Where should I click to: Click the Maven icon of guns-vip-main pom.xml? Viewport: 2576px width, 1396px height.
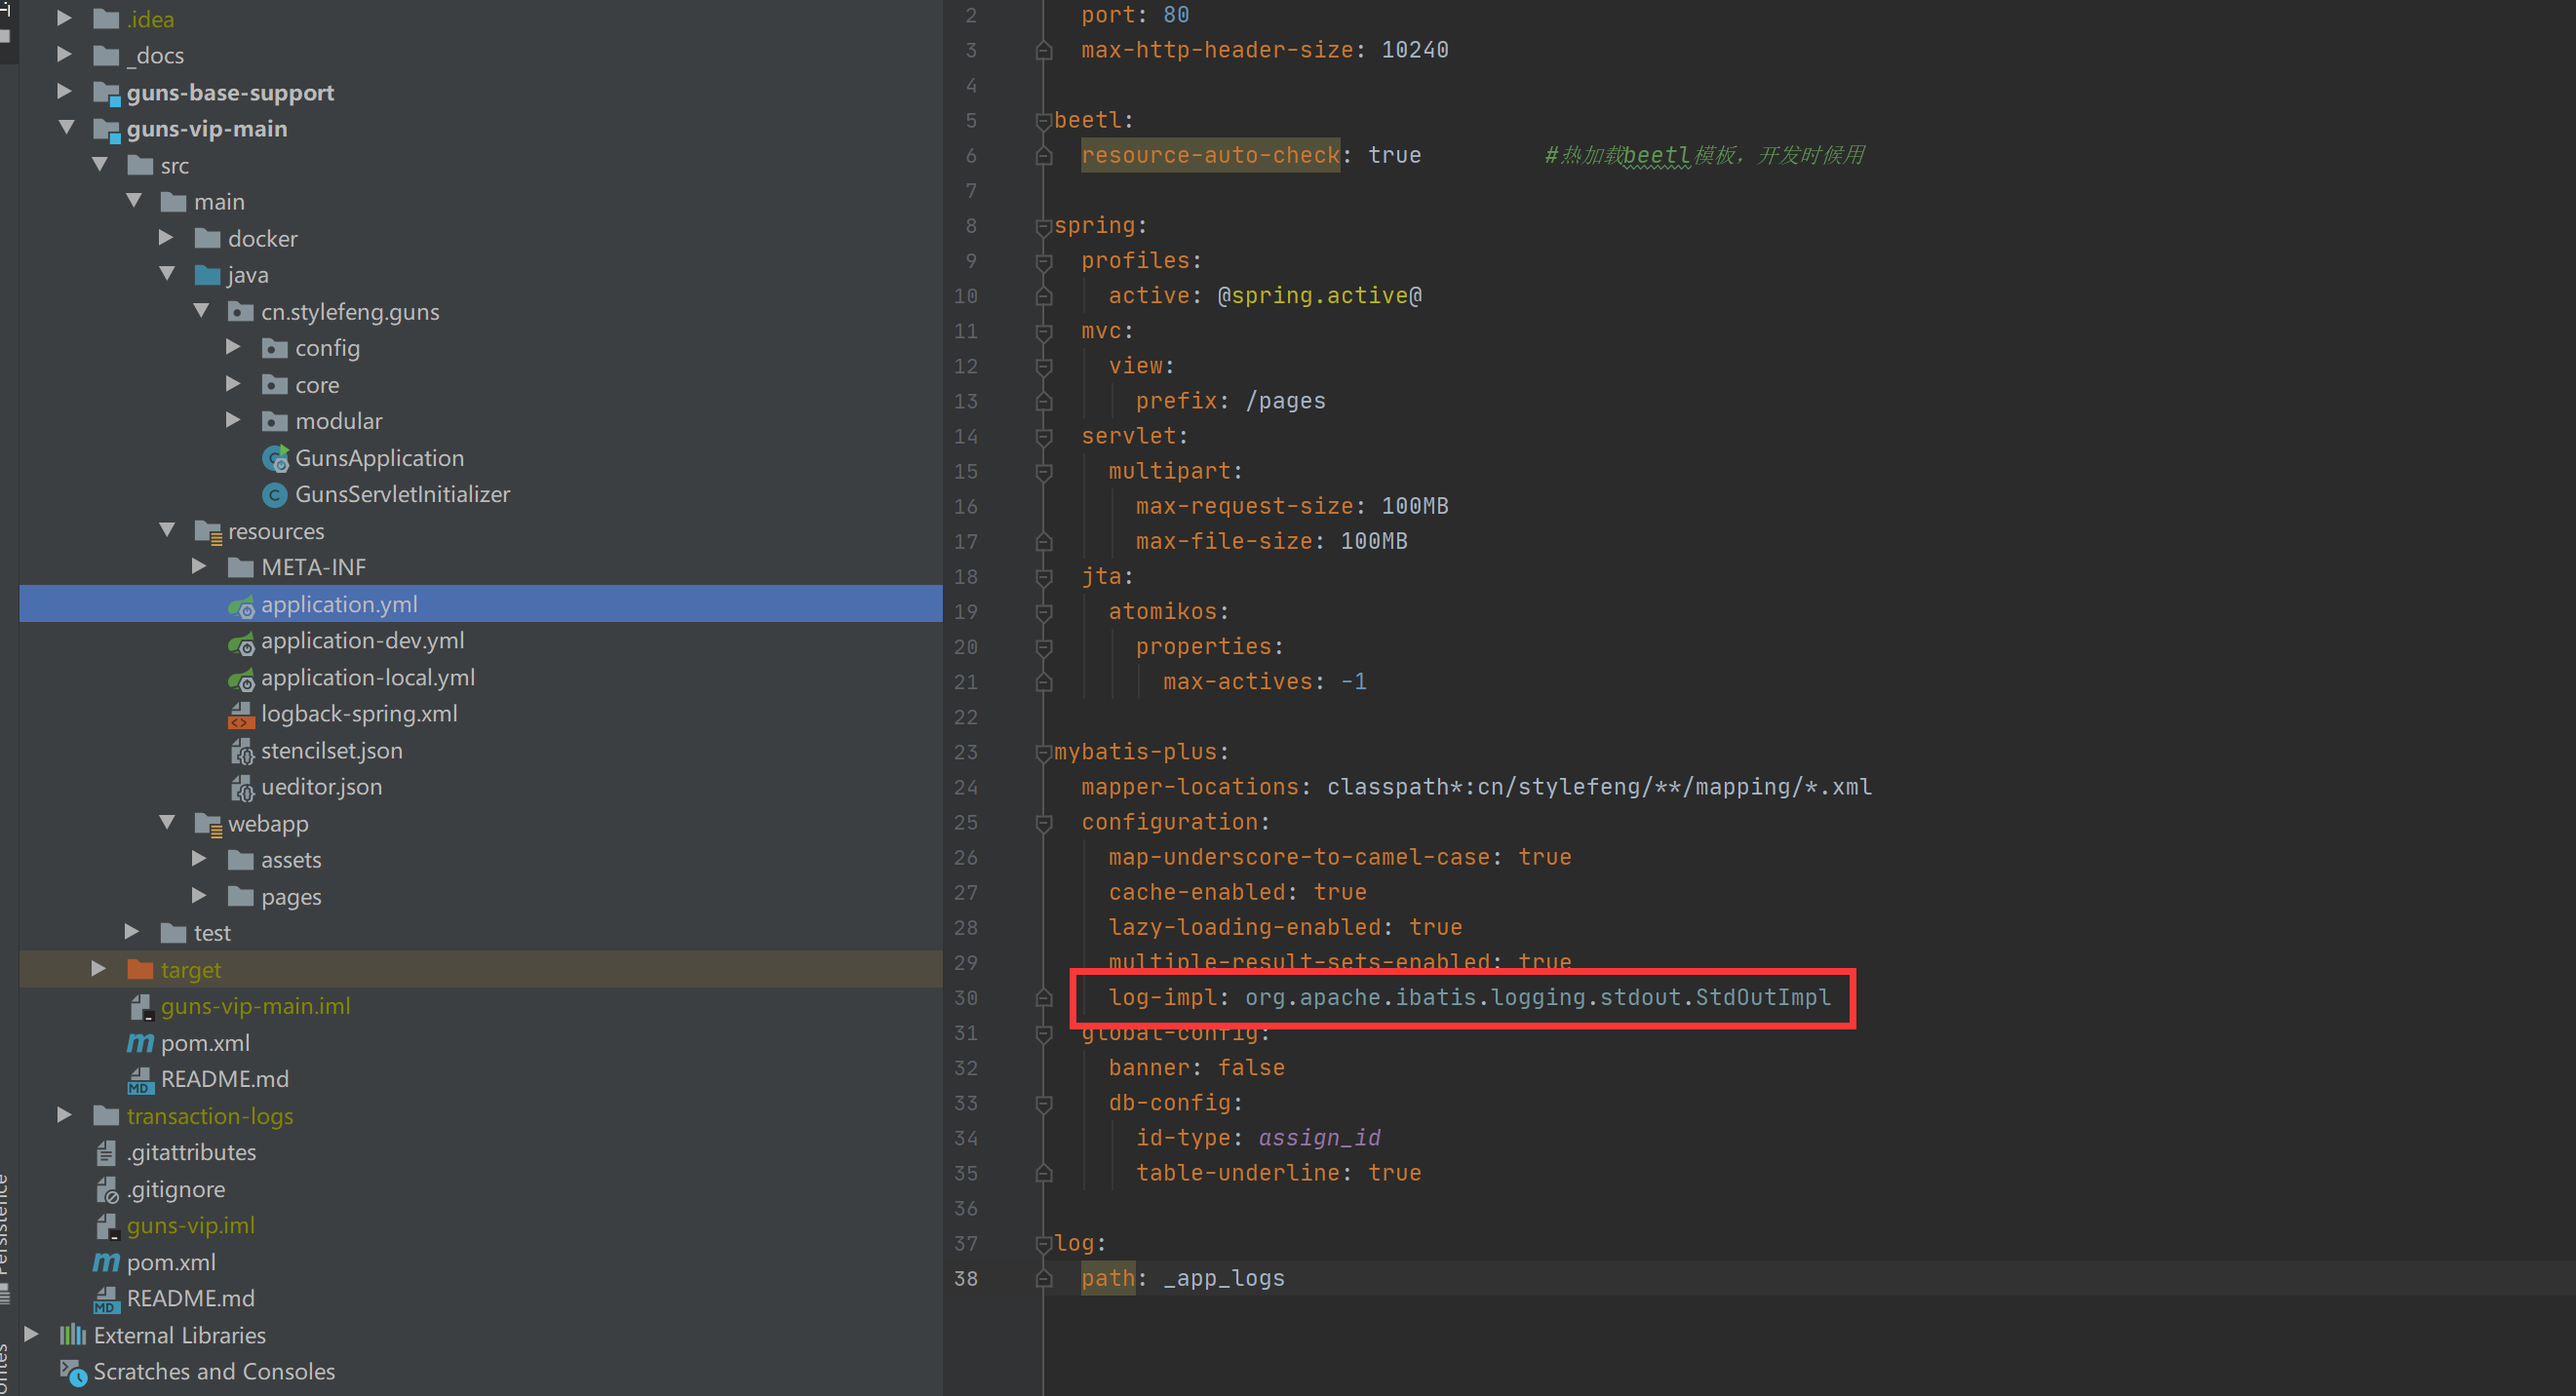[140, 1043]
